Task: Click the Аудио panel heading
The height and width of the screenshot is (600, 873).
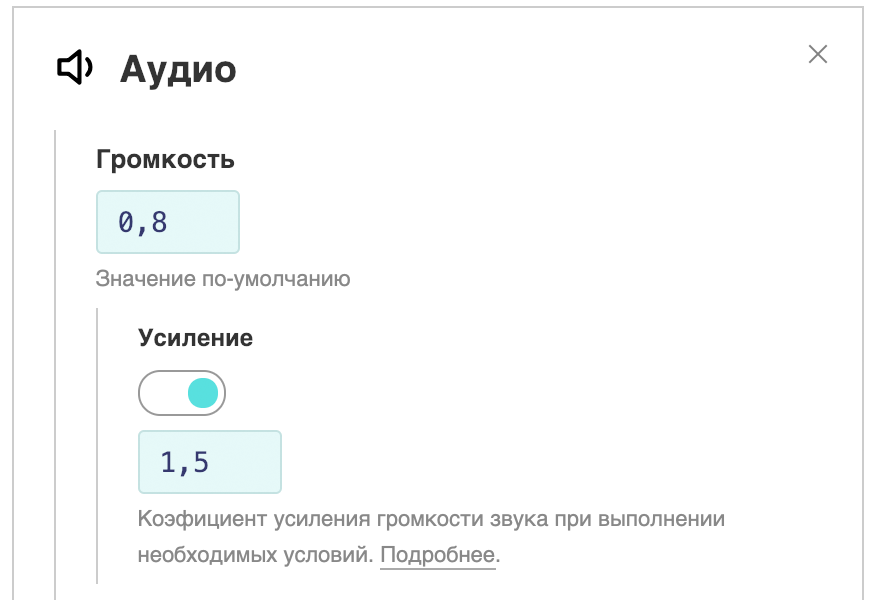Action: point(178,69)
